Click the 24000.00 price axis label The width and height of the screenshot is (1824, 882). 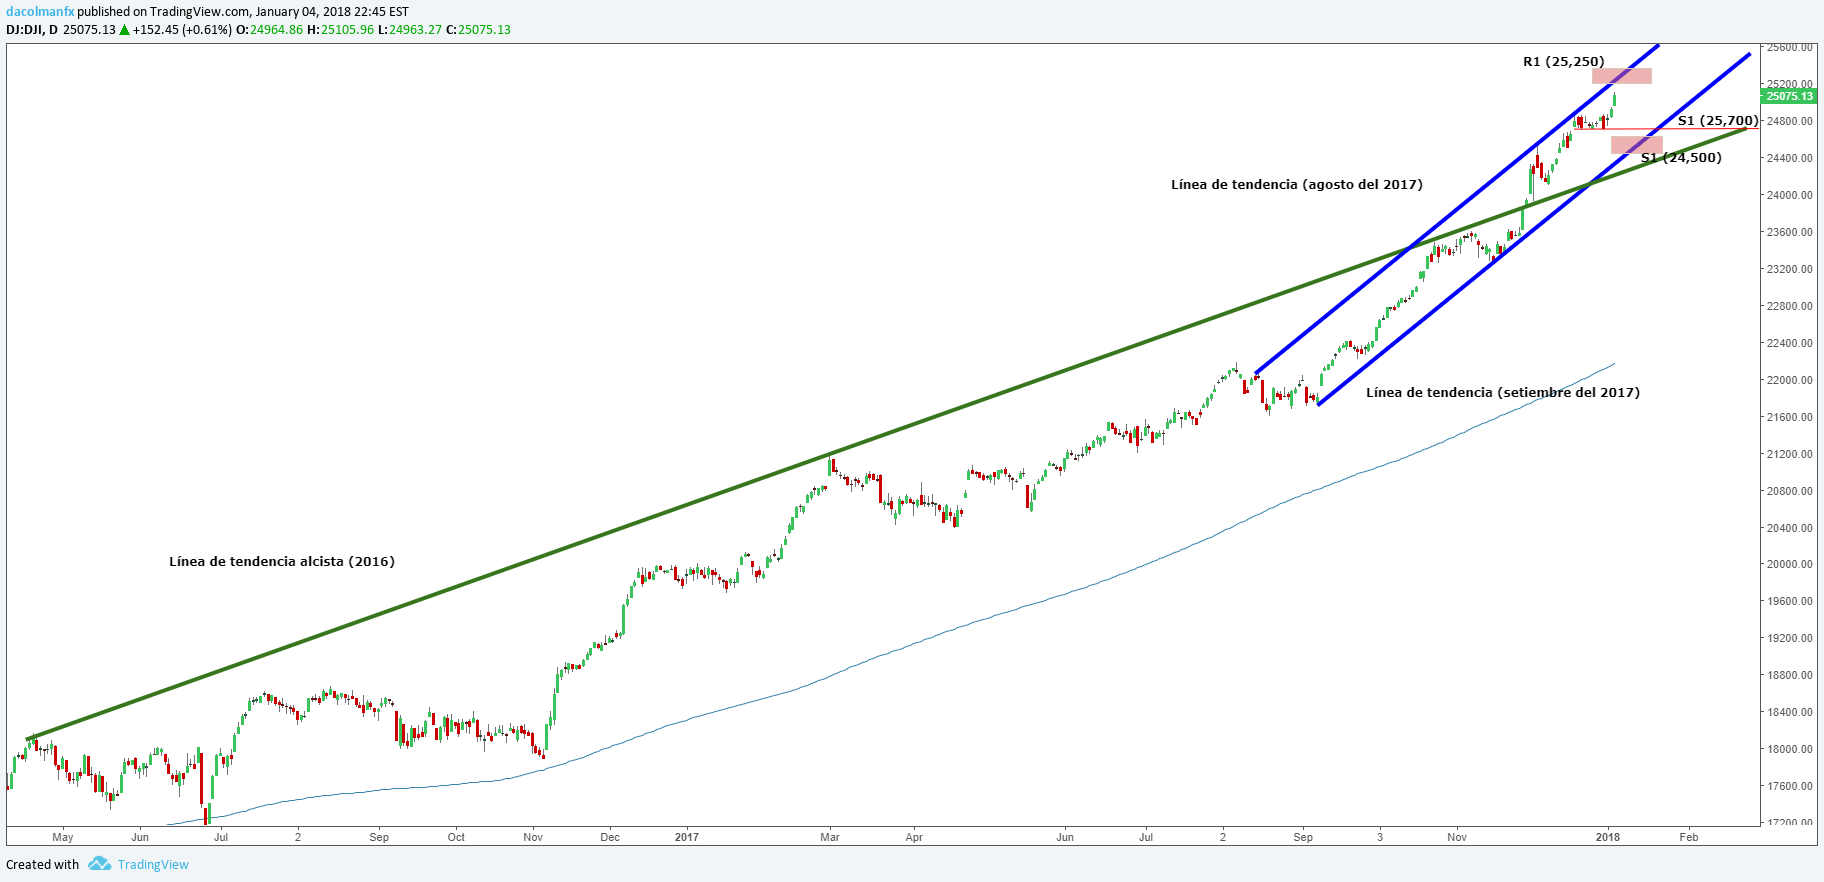(x=1790, y=195)
